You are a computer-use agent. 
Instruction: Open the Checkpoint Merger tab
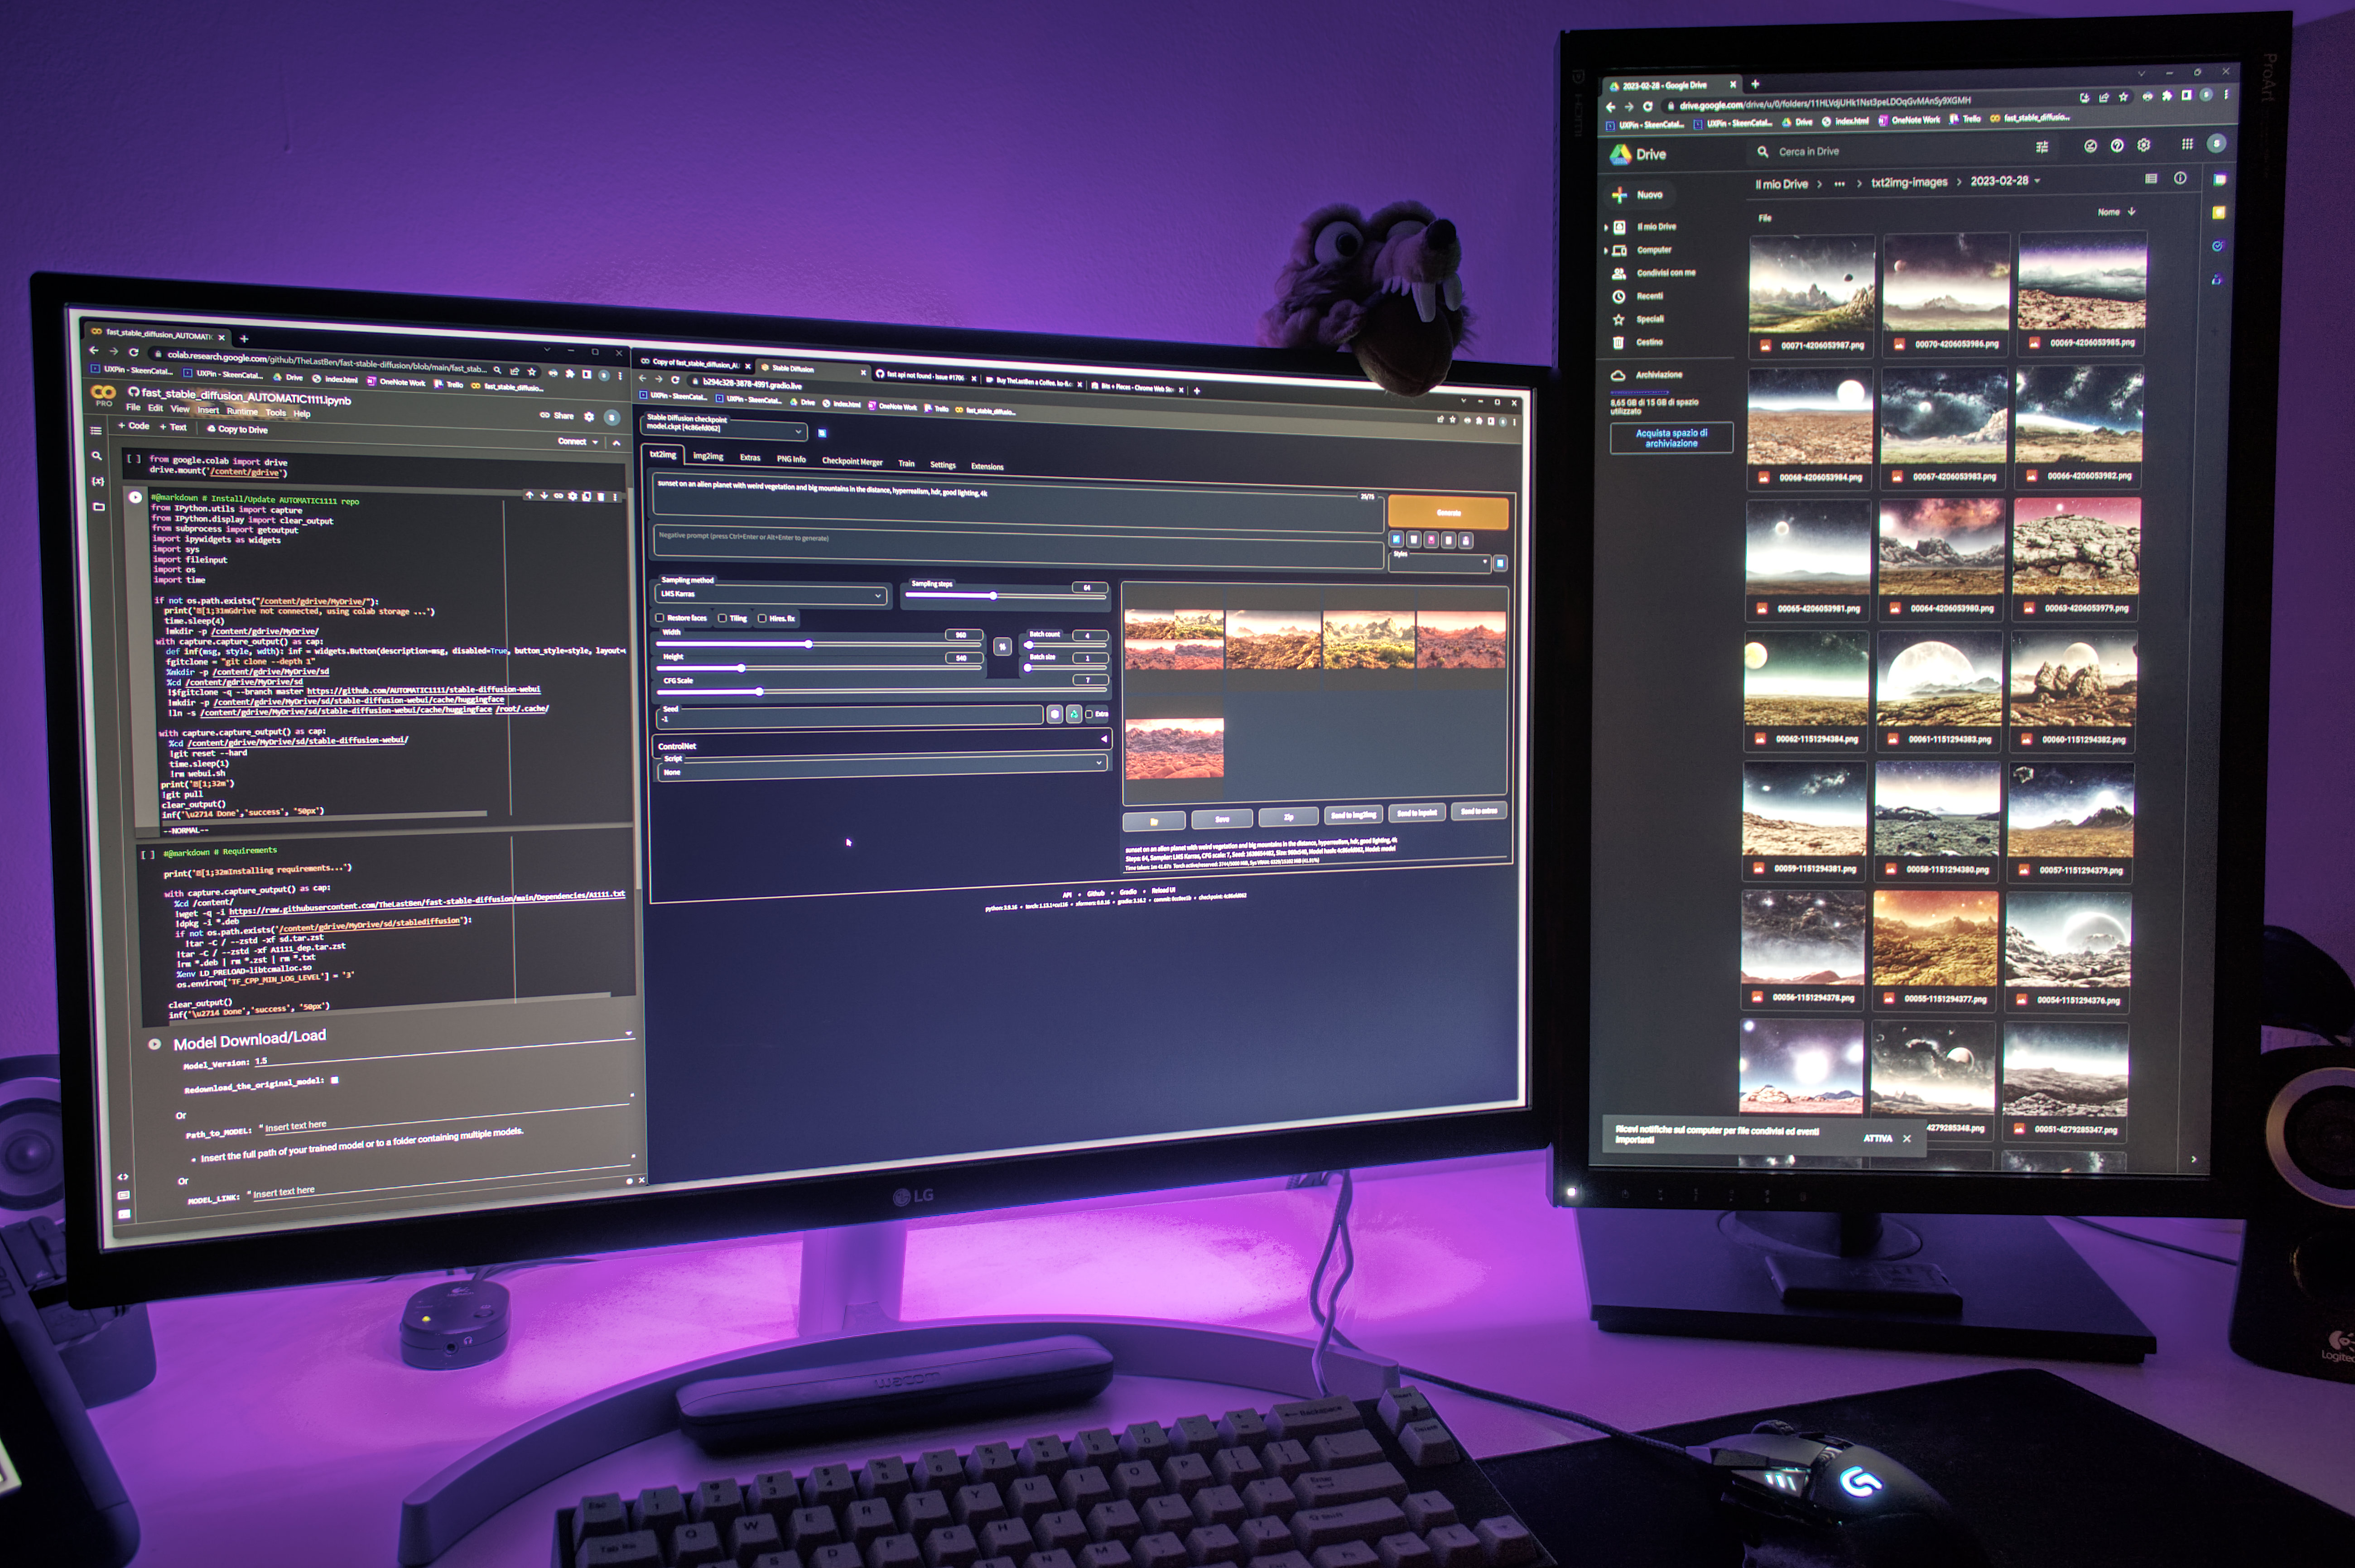(852, 461)
